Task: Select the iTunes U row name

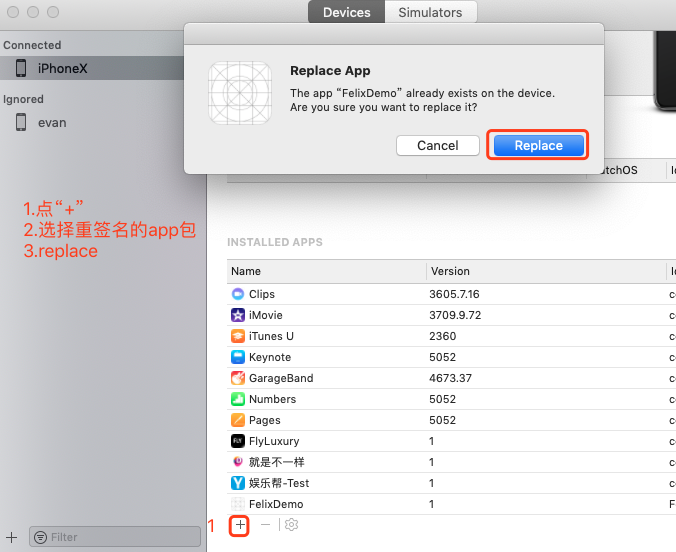Action: 271,336
